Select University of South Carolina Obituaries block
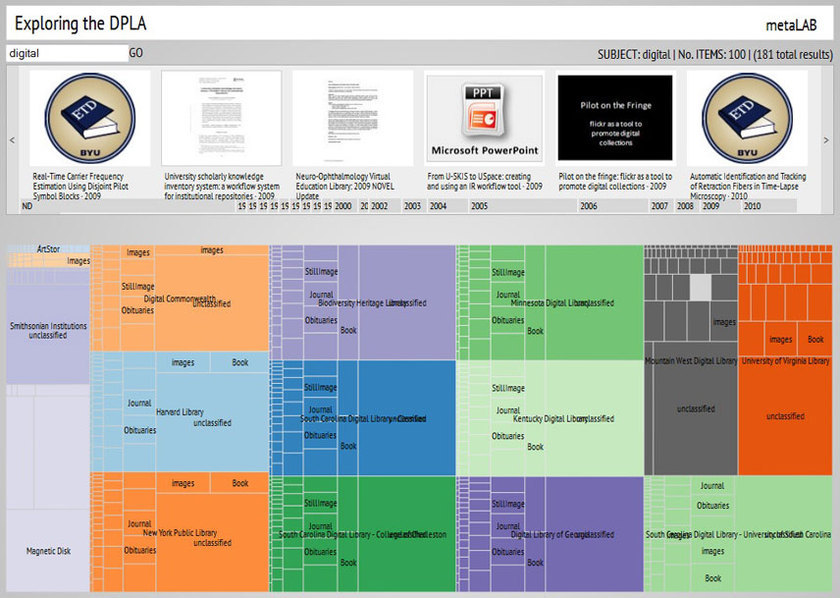The height and width of the screenshot is (598, 840). coord(712,505)
